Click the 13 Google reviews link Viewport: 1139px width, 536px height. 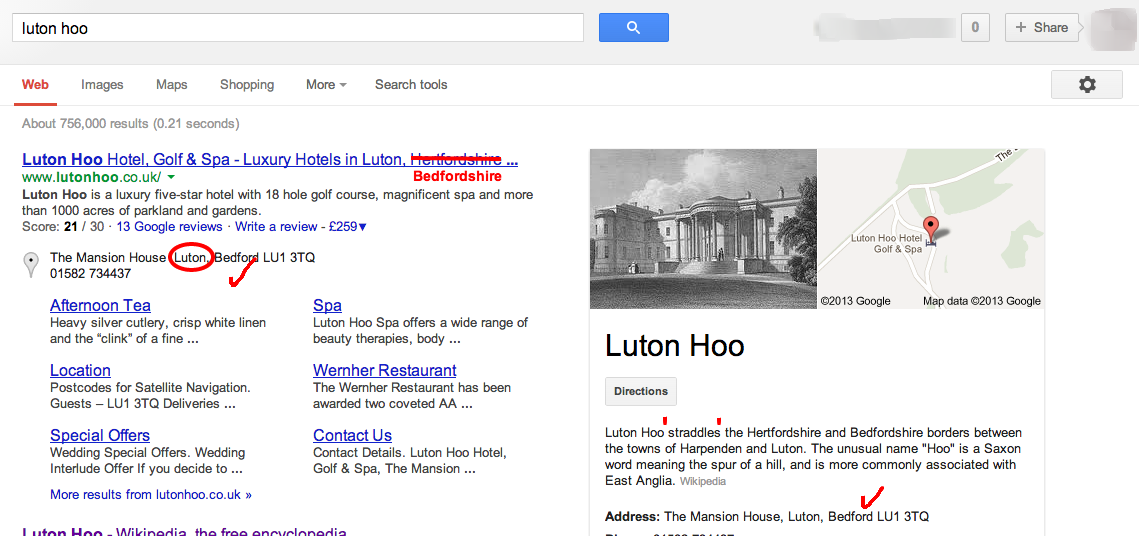[x=169, y=227]
